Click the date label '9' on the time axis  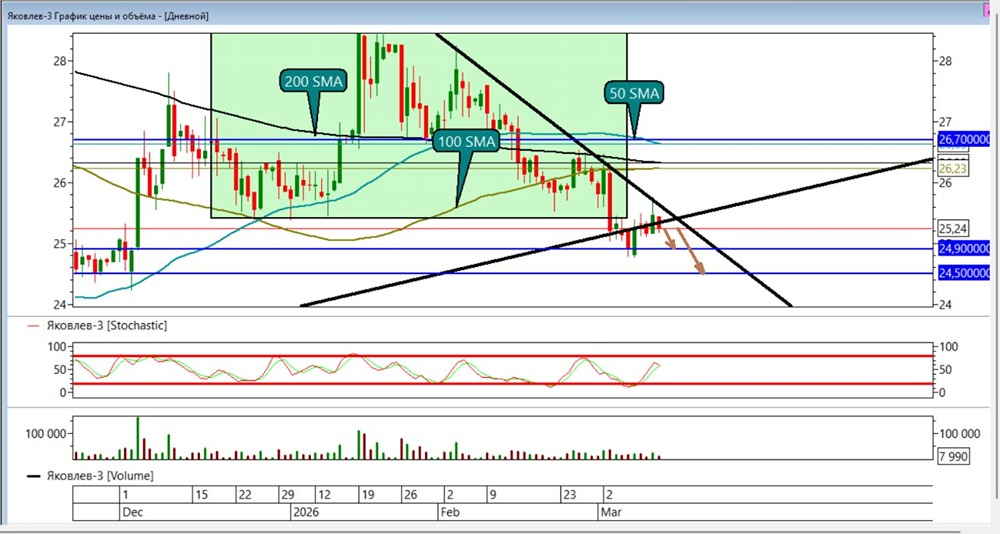(x=492, y=494)
